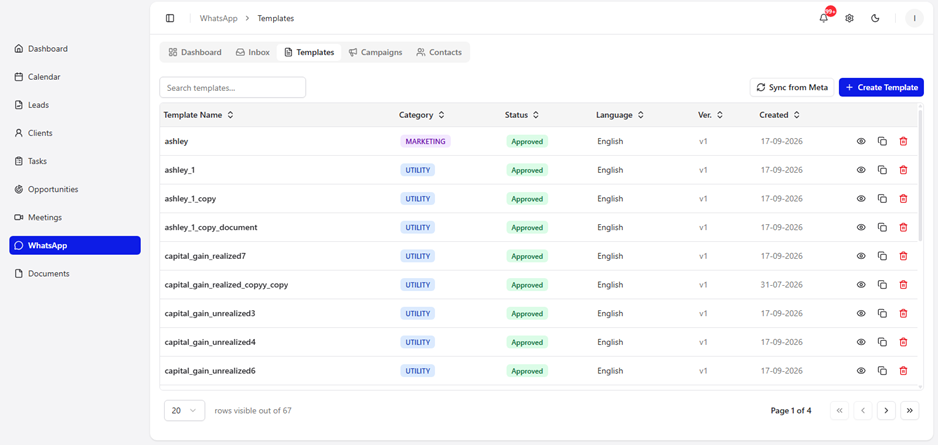Preview the ashley_1 template
The image size is (938, 445).
click(x=861, y=170)
